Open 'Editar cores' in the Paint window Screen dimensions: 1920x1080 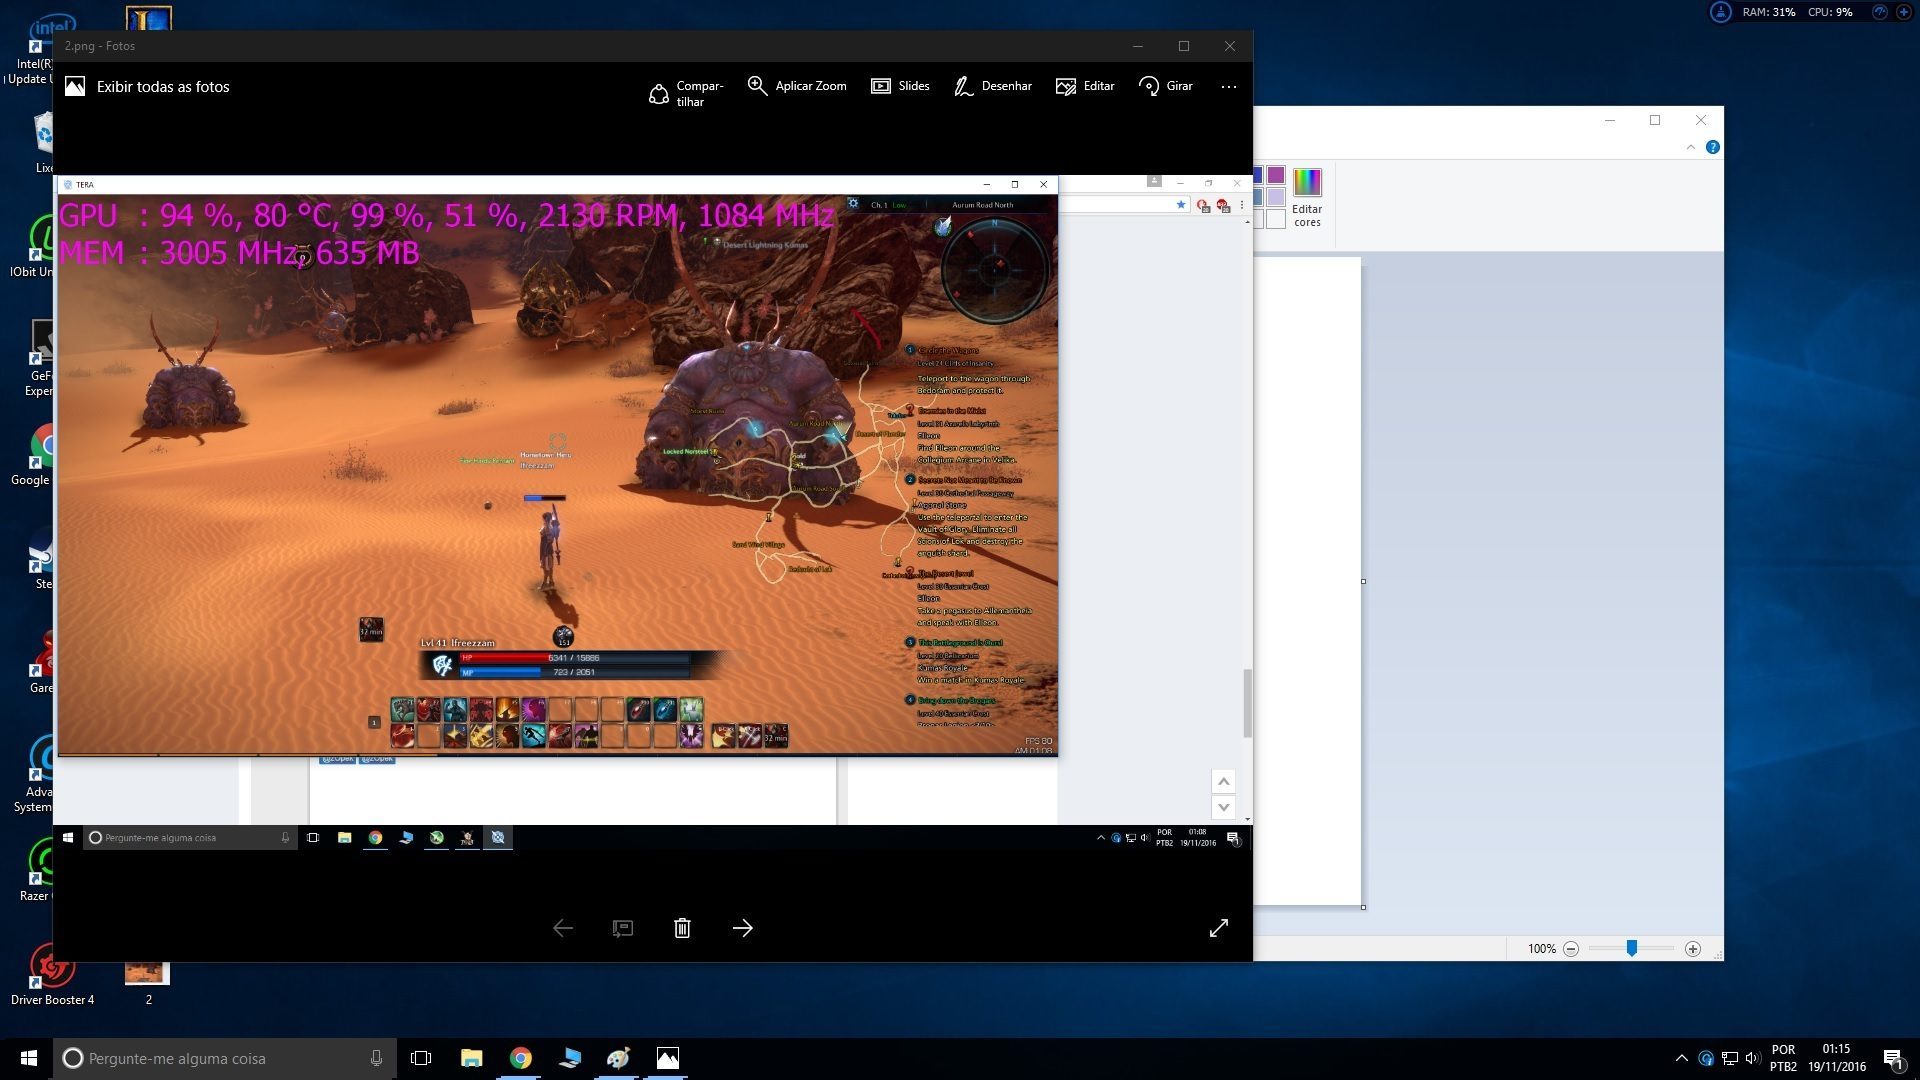1307,198
